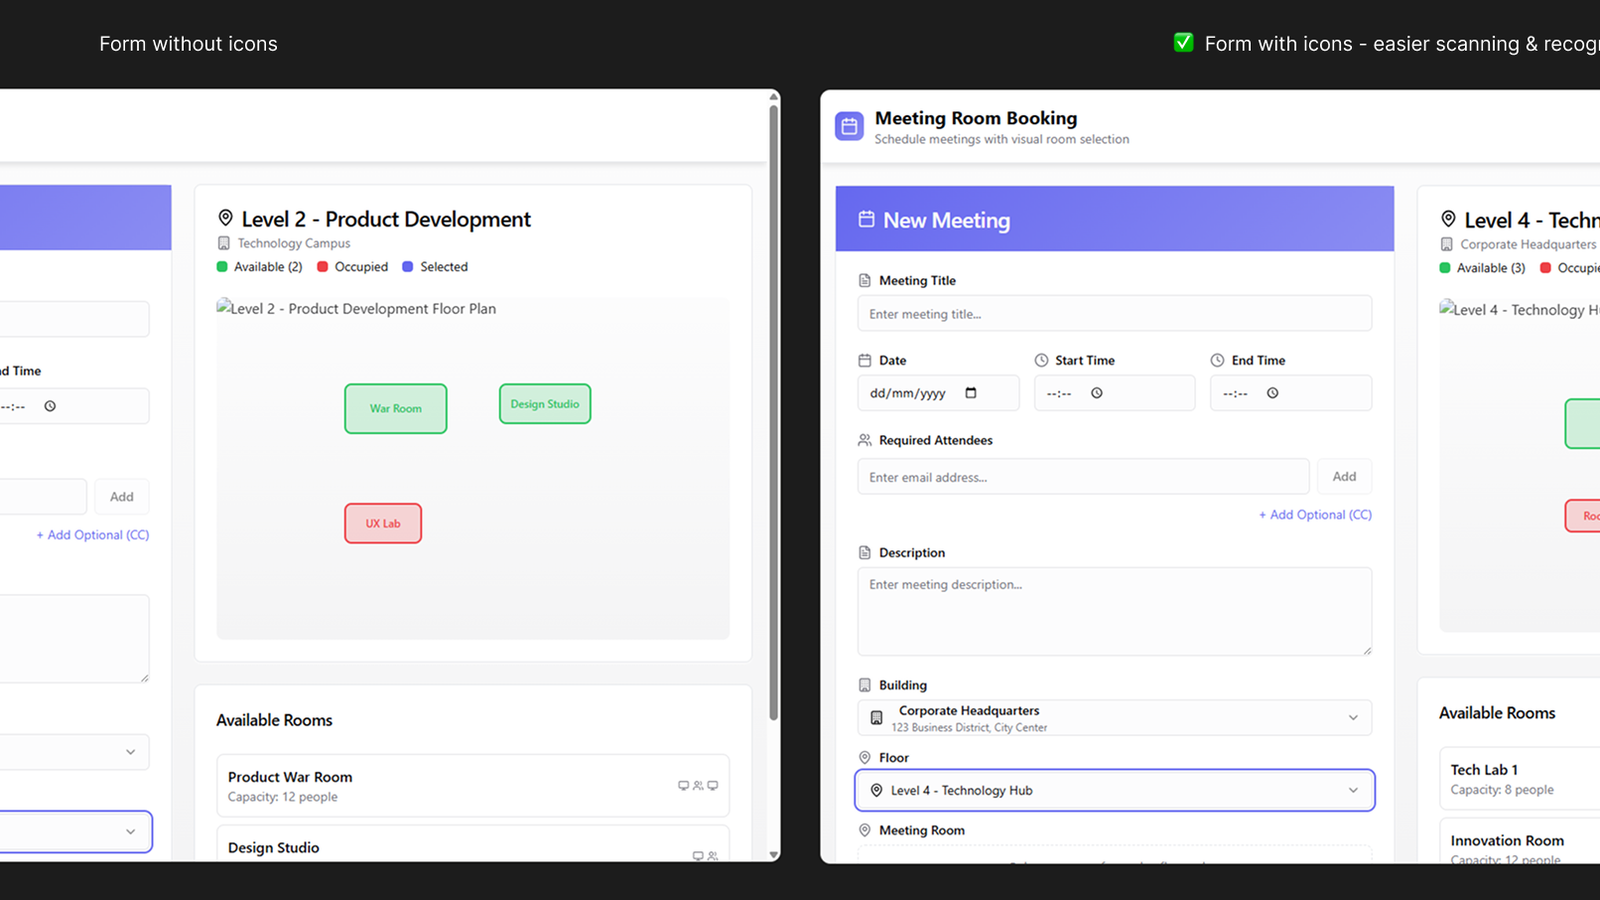Click the Enter meeting title input field
The image size is (1600, 900).
tap(1115, 314)
